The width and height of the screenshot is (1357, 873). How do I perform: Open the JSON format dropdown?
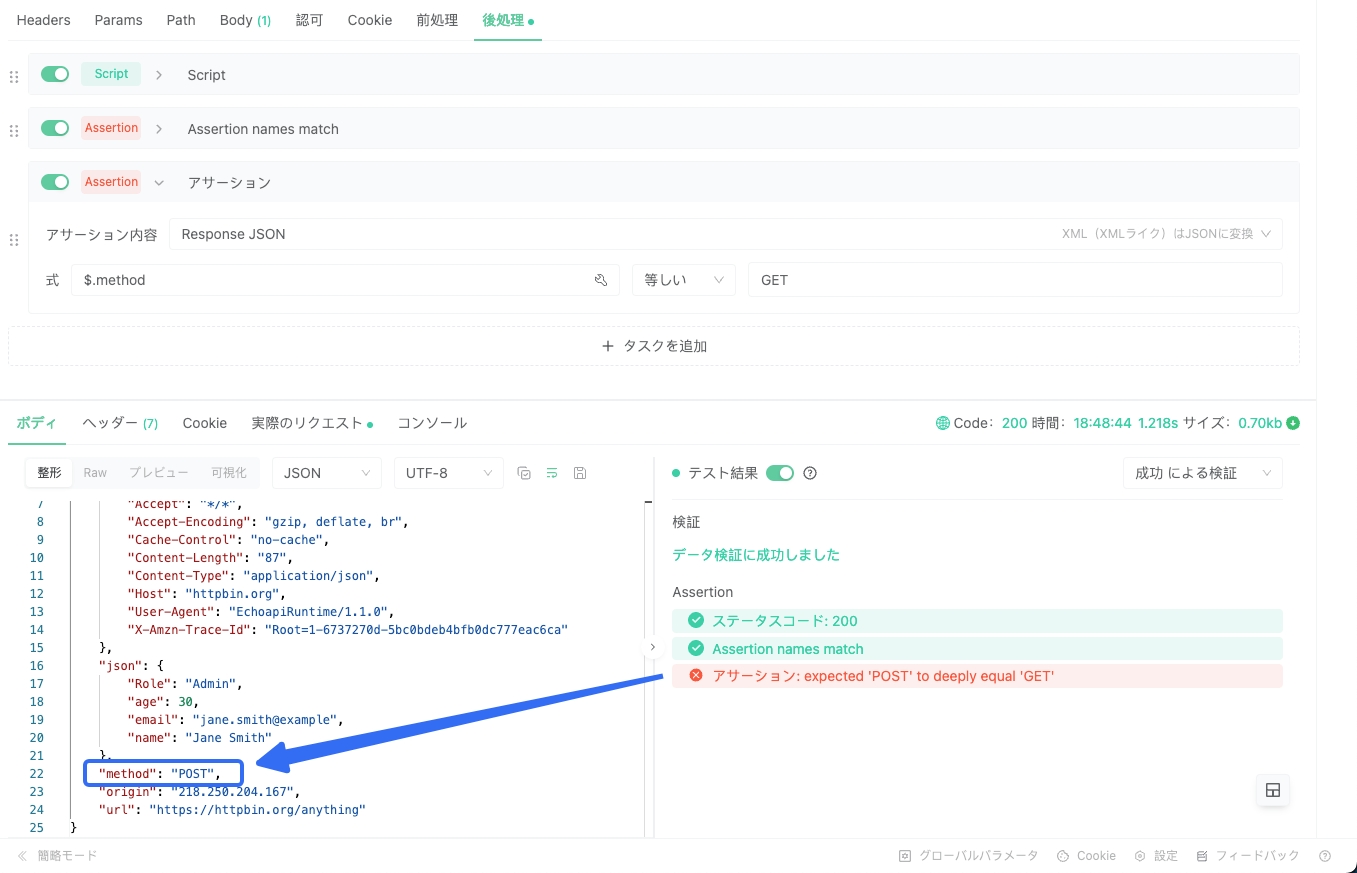(x=327, y=473)
